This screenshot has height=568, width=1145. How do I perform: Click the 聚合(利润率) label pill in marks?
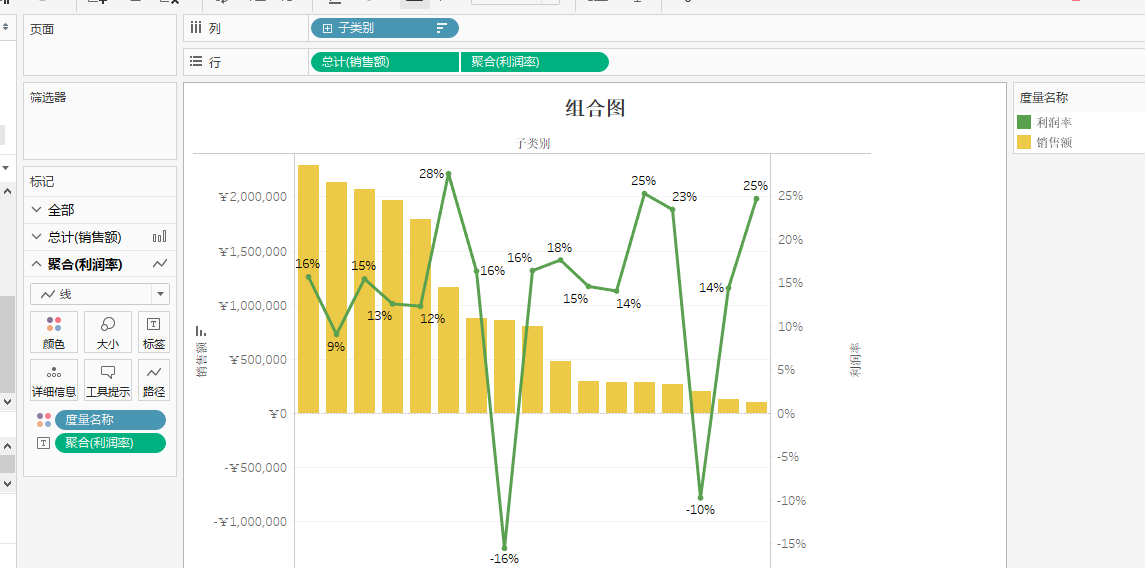(x=110, y=443)
